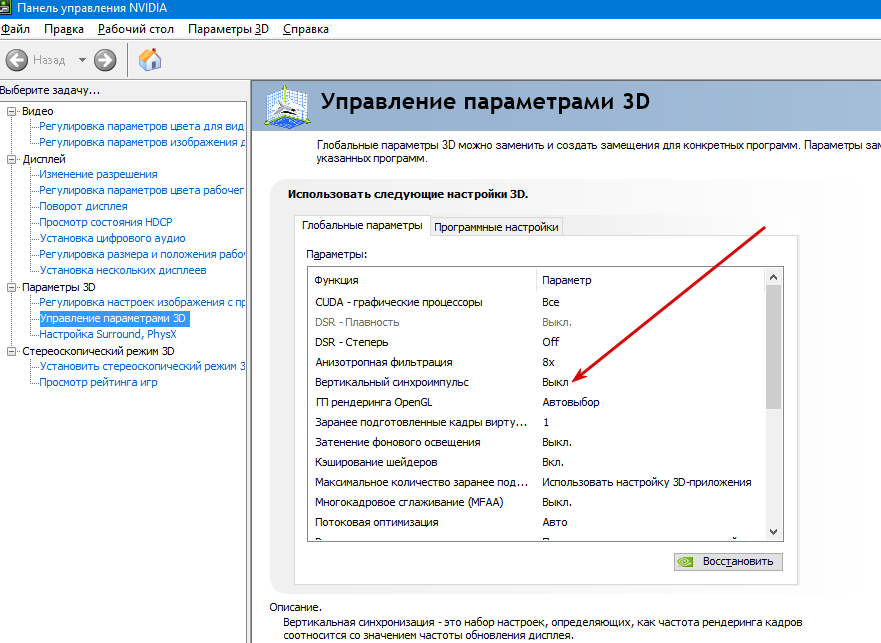Switch to the Глобальные параметры tab
This screenshot has width=881, height=643.
click(362, 225)
